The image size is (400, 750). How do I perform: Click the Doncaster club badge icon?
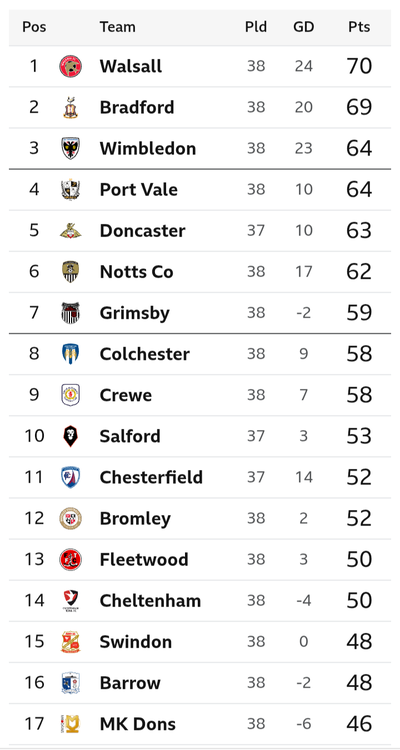tap(70, 231)
